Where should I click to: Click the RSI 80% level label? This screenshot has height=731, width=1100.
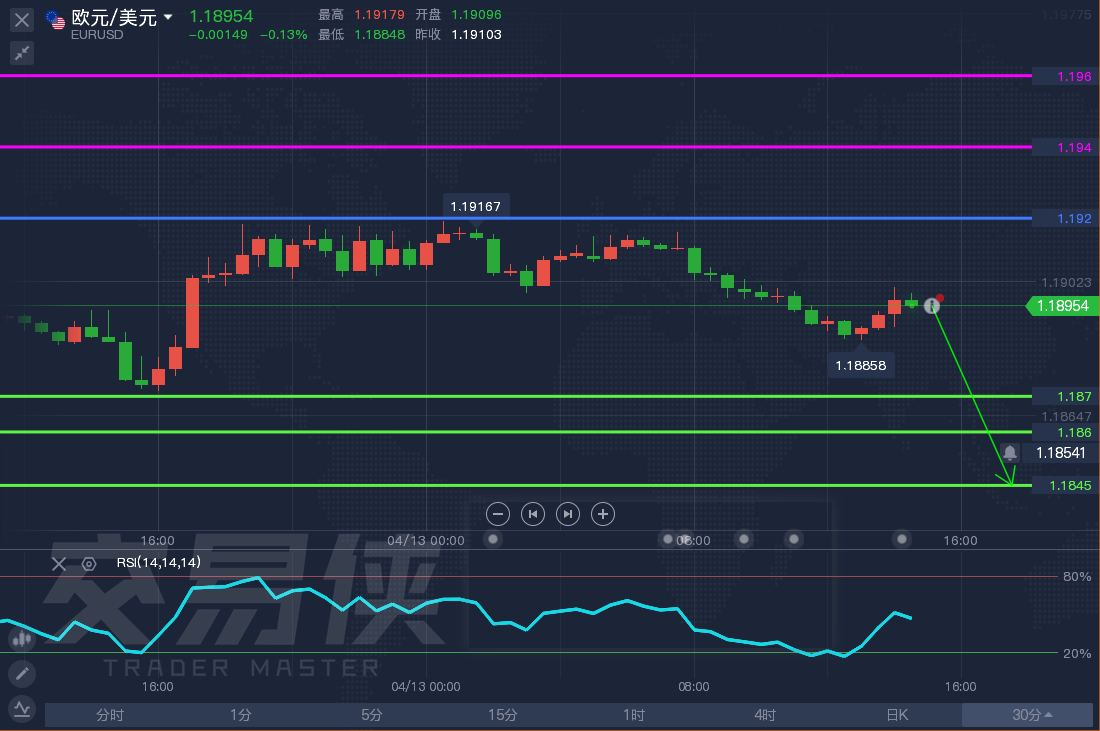tap(1077, 577)
